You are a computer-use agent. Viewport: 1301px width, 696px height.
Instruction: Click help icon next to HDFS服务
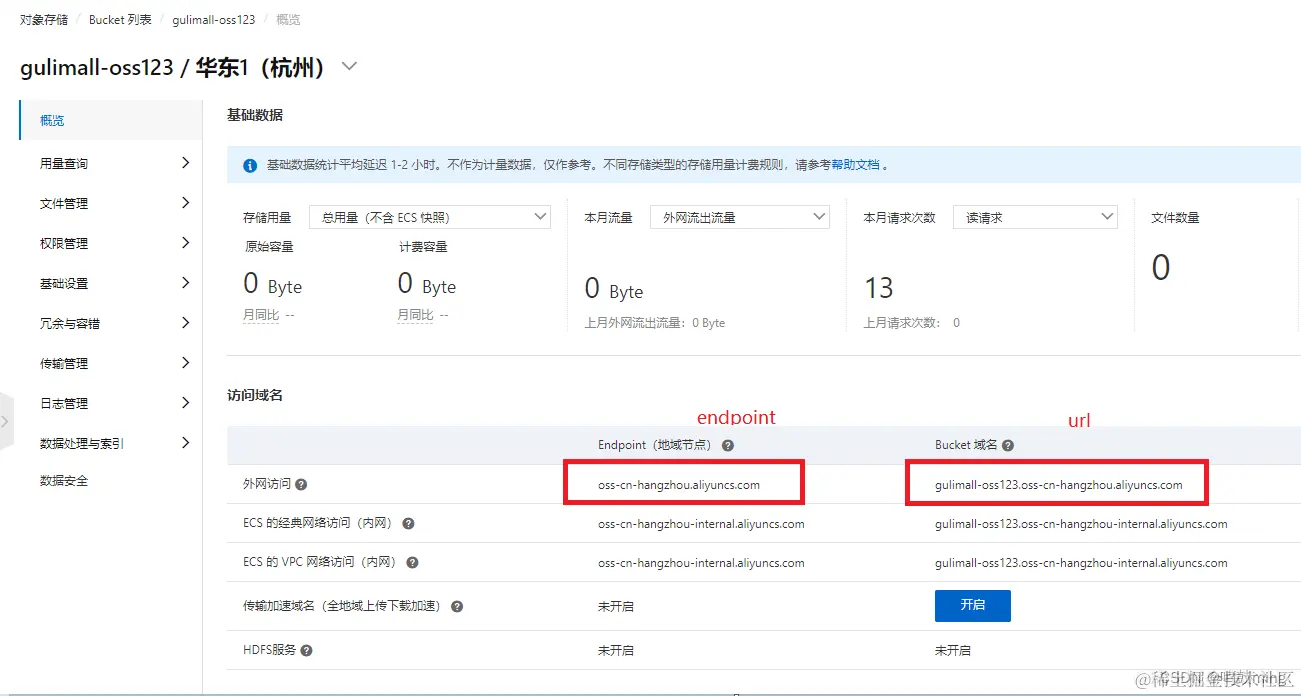(307, 650)
